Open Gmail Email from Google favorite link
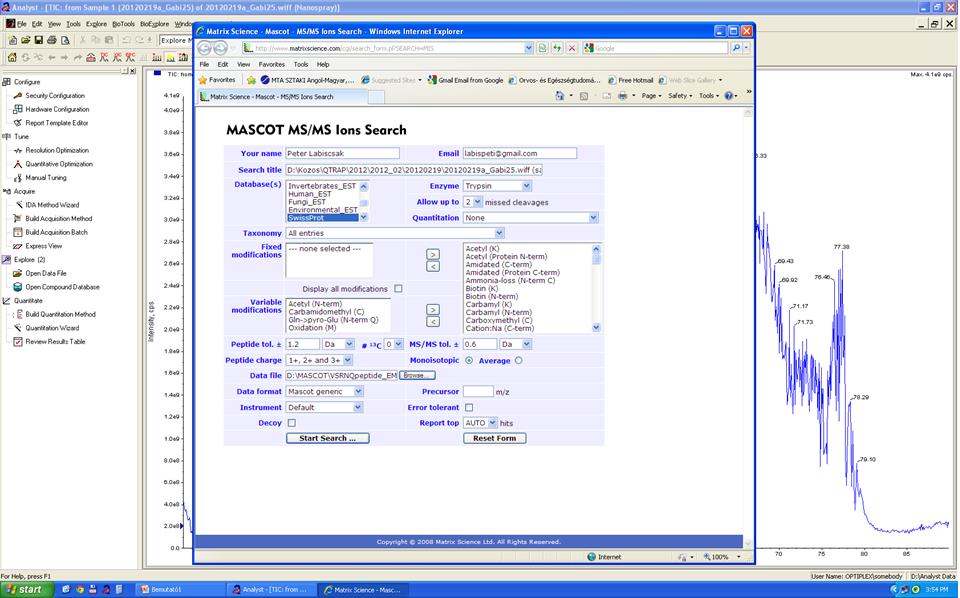 click(465, 80)
